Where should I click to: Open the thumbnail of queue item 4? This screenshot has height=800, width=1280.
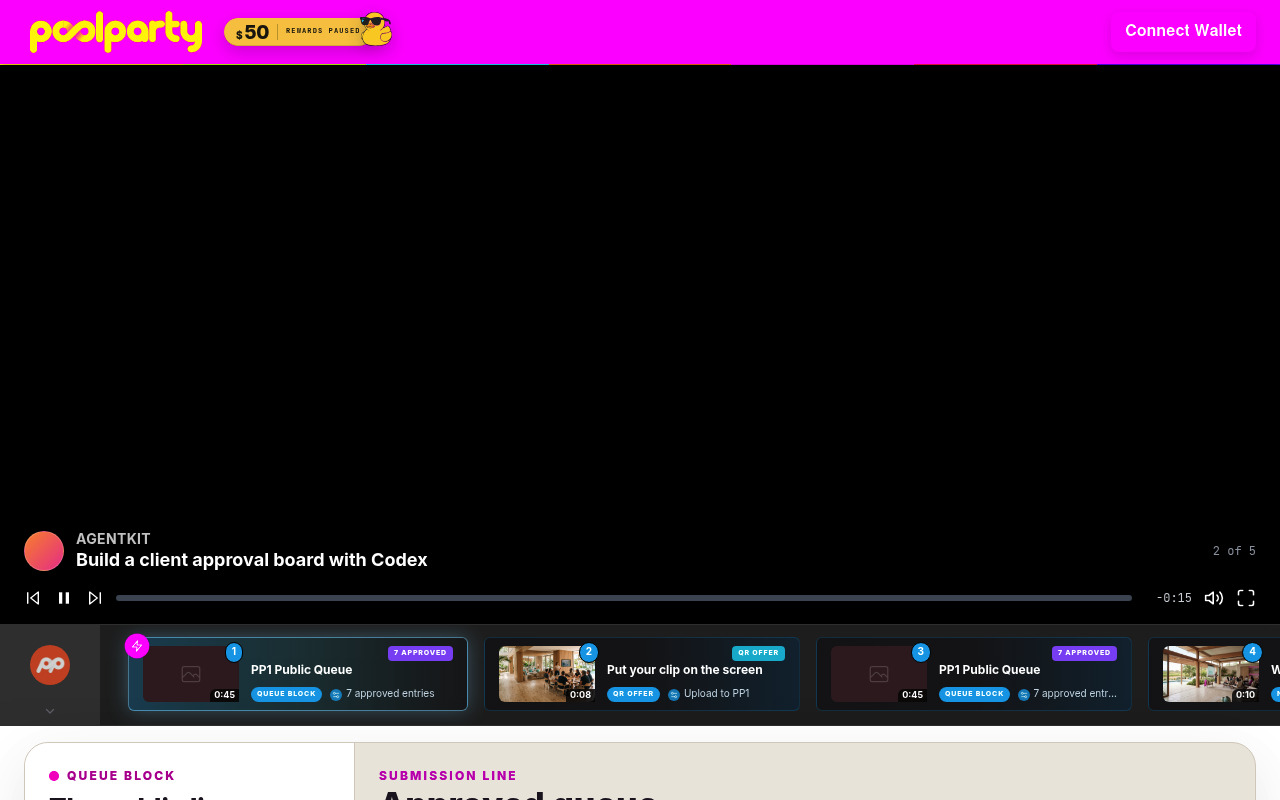click(x=1211, y=674)
